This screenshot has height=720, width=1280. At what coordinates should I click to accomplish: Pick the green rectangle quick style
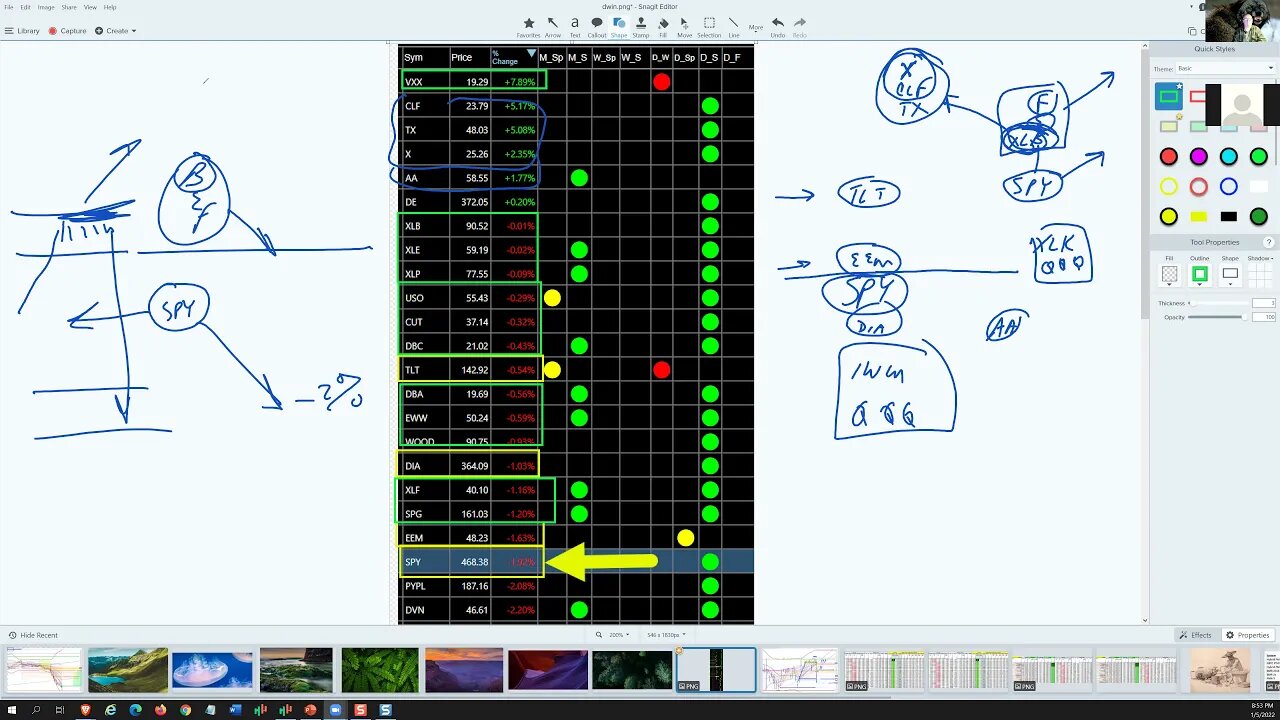[1169, 96]
